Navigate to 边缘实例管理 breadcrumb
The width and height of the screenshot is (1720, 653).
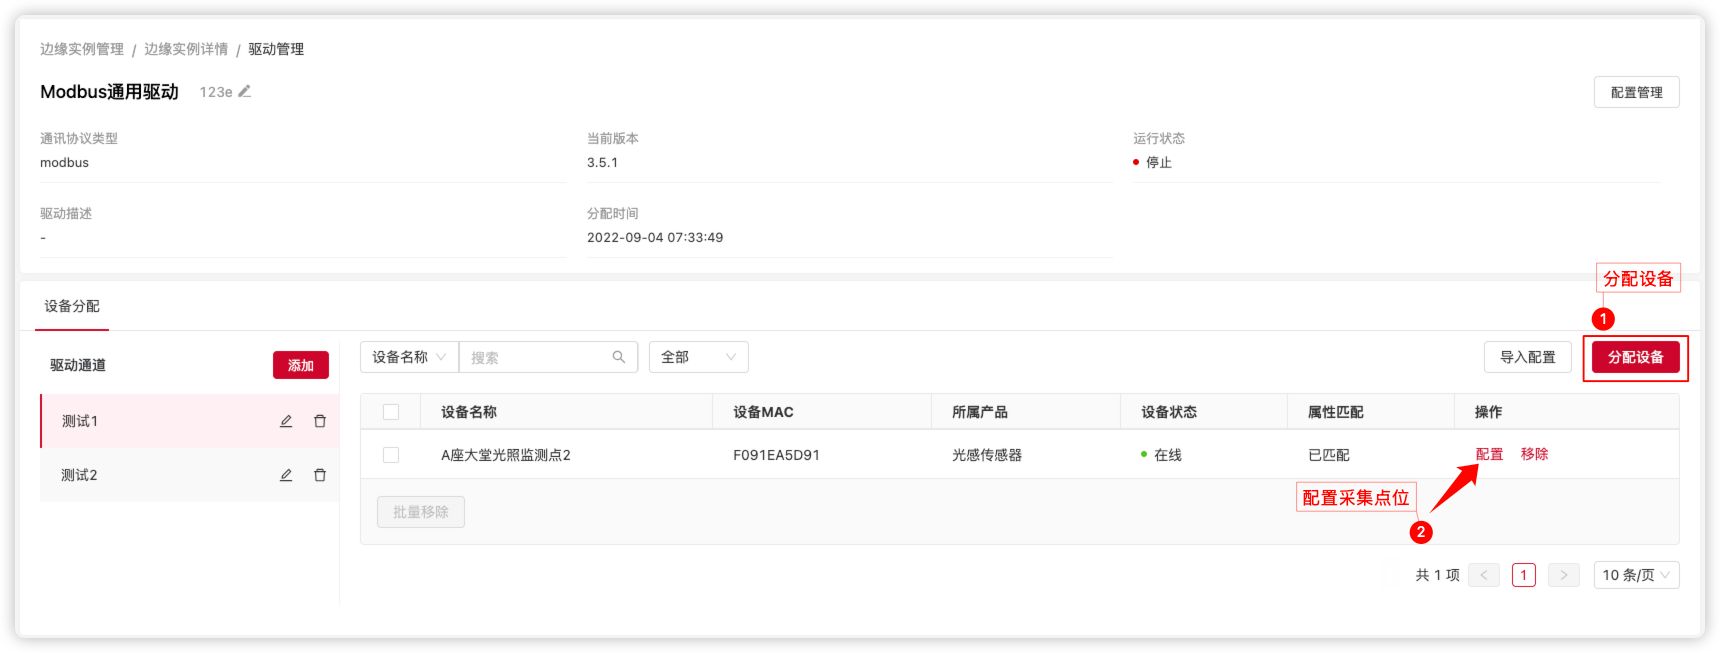coord(82,49)
